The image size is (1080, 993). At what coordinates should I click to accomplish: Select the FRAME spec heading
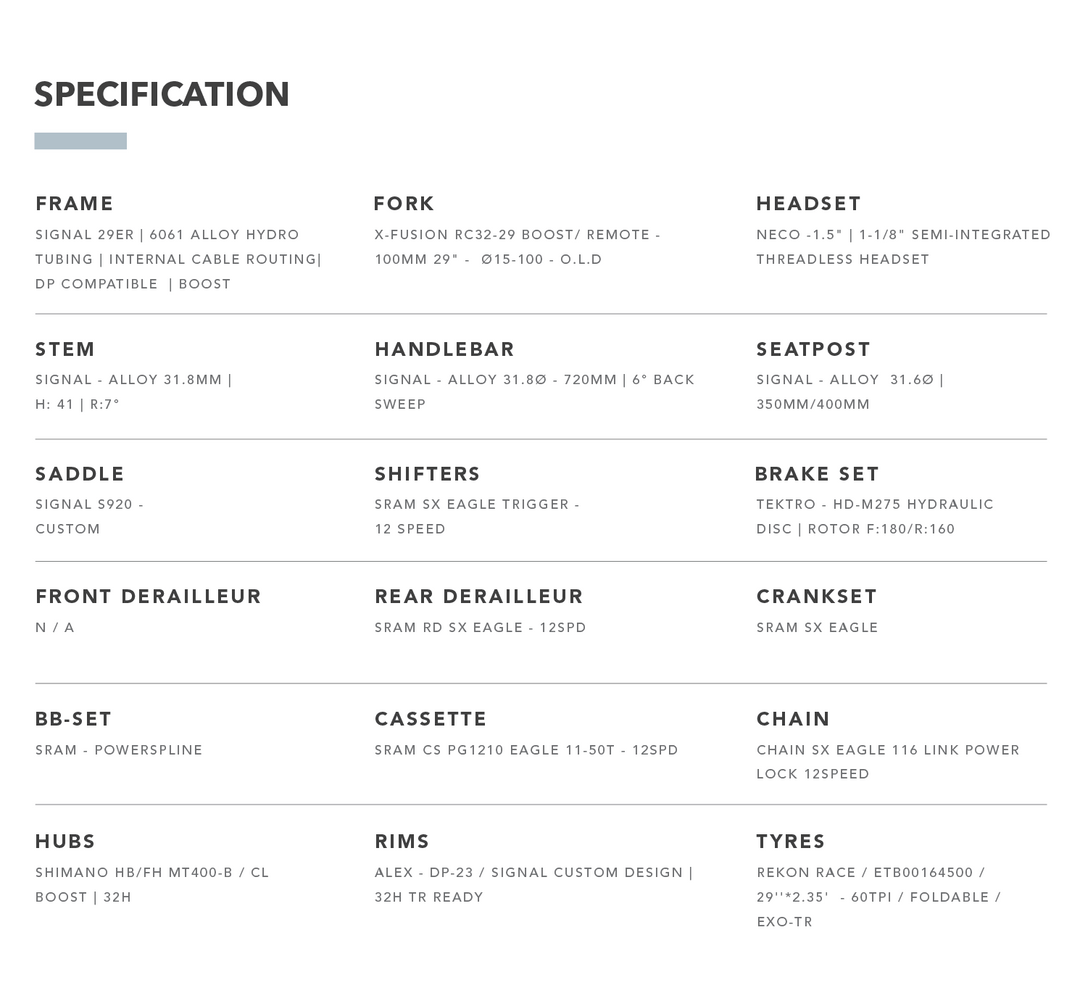[74, 204]
